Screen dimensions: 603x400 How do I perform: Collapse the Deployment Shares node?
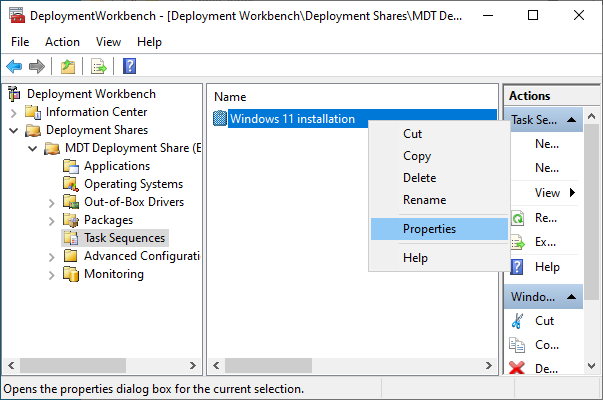(x=14, y=131)
